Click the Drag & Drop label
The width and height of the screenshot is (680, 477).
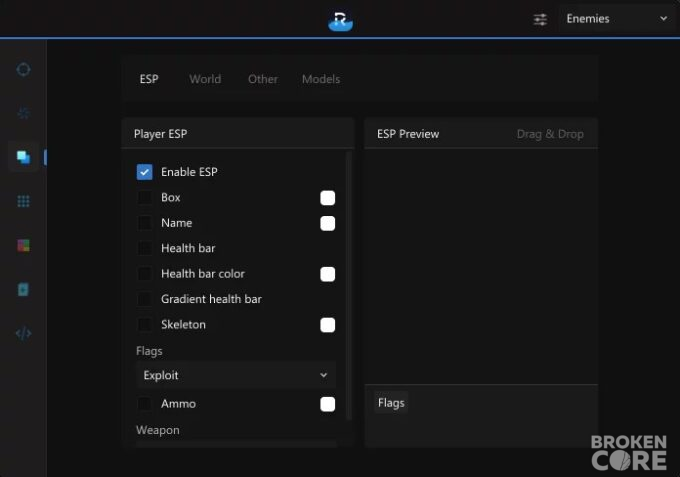tap(550, 134)
